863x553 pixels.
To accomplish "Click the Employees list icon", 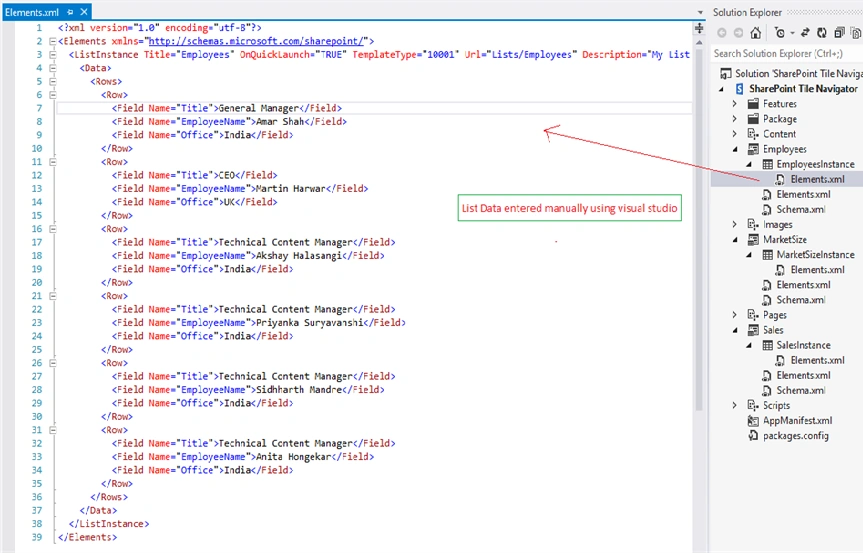I will [x=753, y=149].
